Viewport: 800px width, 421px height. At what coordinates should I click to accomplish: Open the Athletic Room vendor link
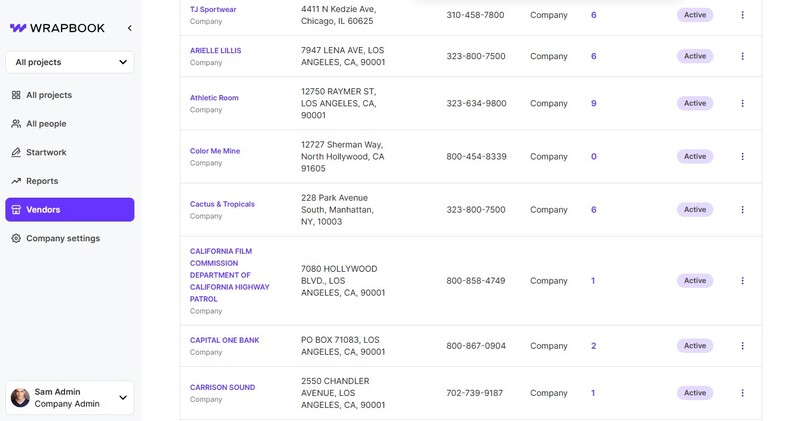(214, 98)
